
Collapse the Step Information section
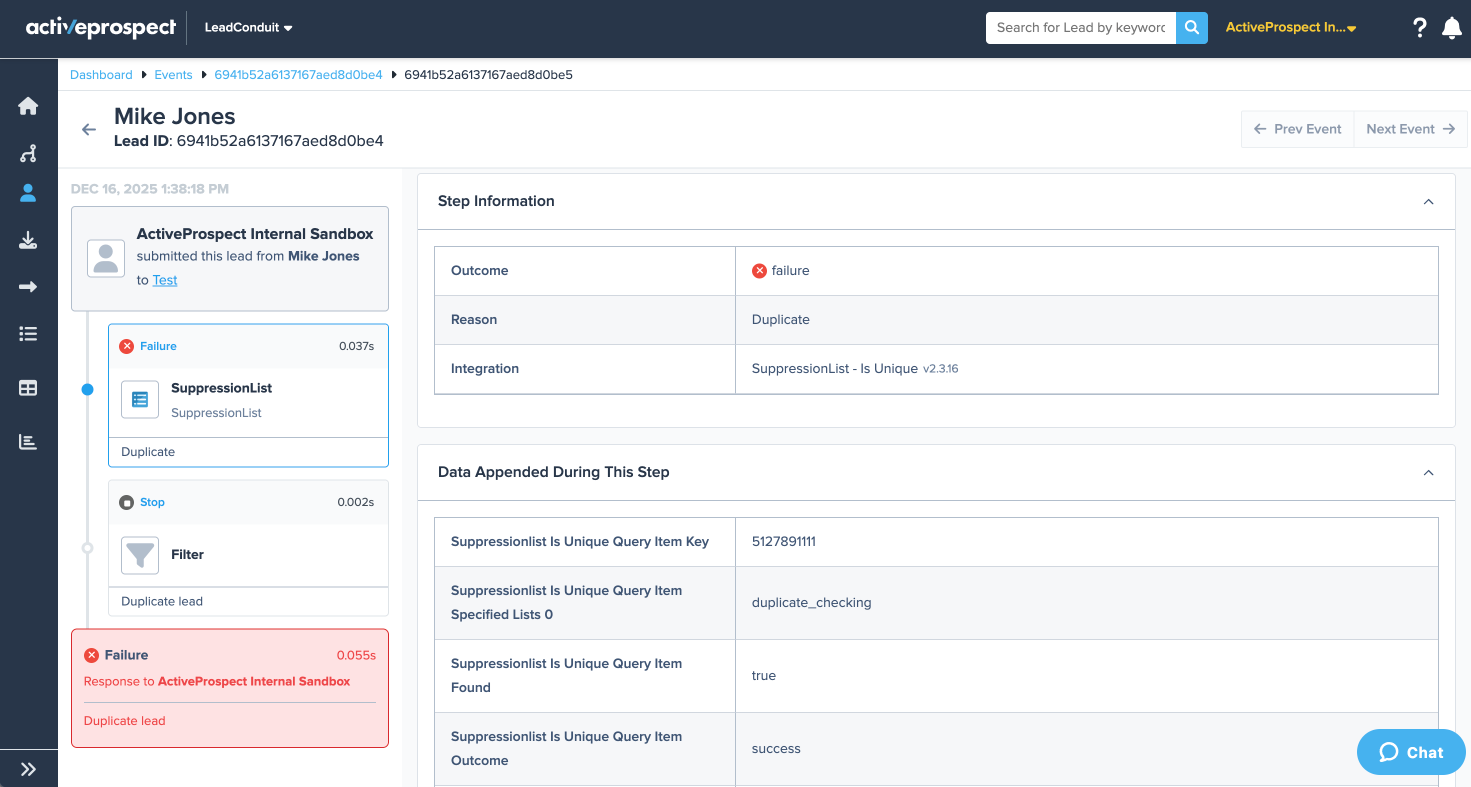click(1428, 201)
